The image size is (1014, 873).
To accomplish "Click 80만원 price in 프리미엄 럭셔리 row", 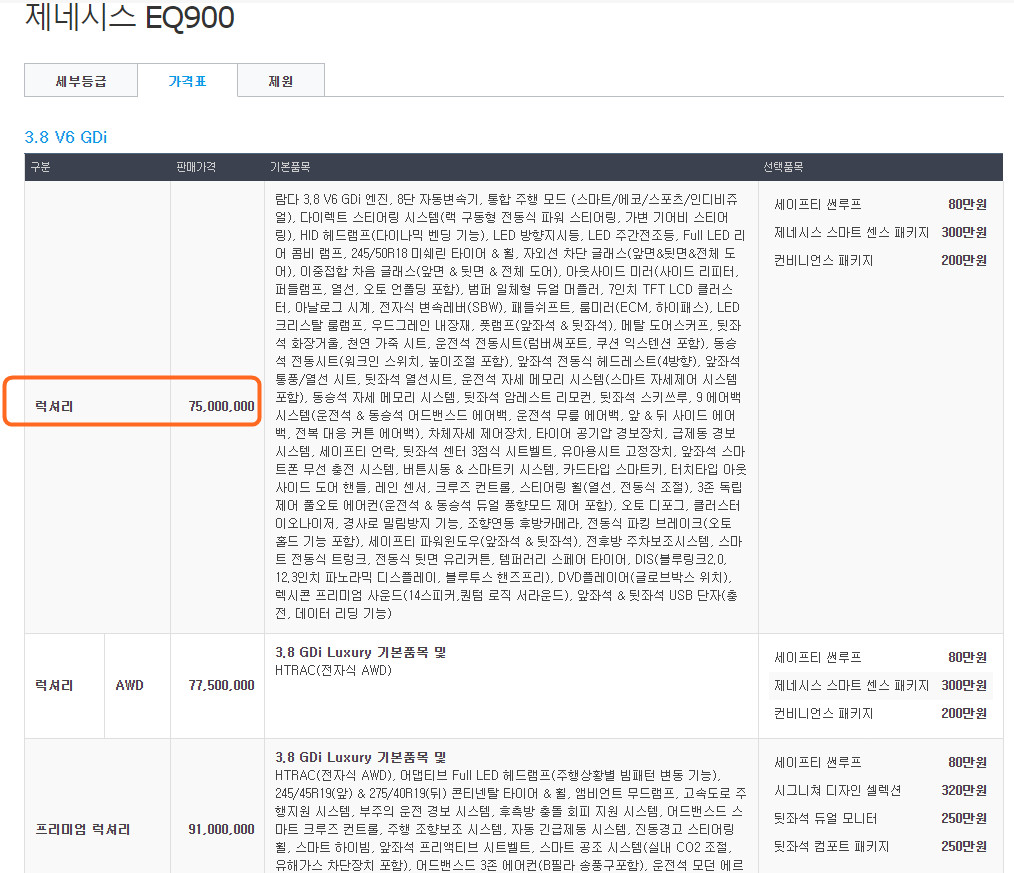I will [x=967, y=762].
